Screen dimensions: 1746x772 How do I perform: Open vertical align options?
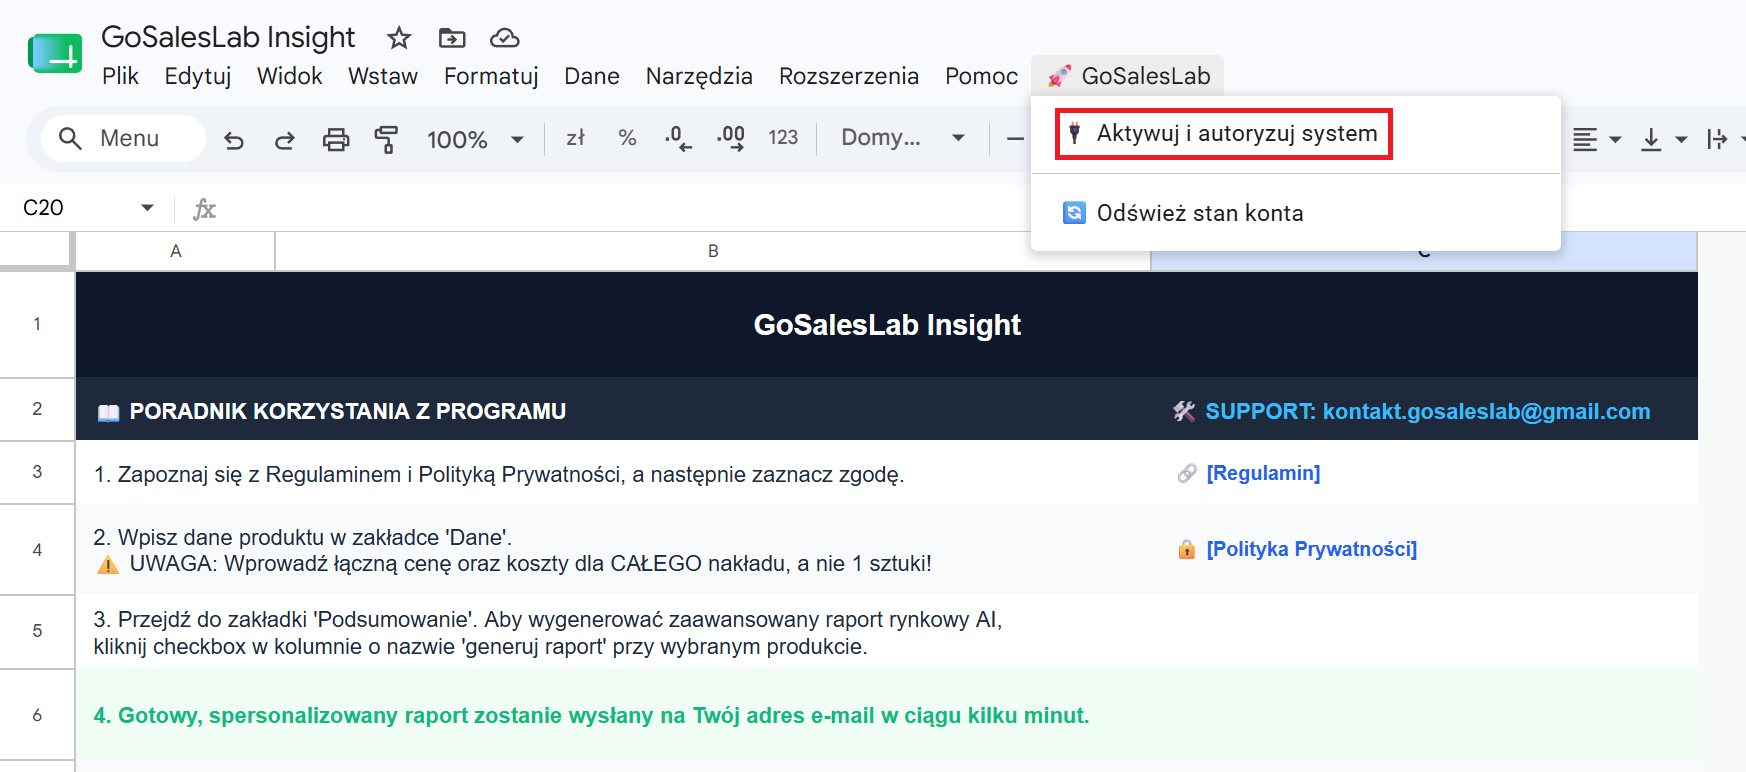(1664, 139)
